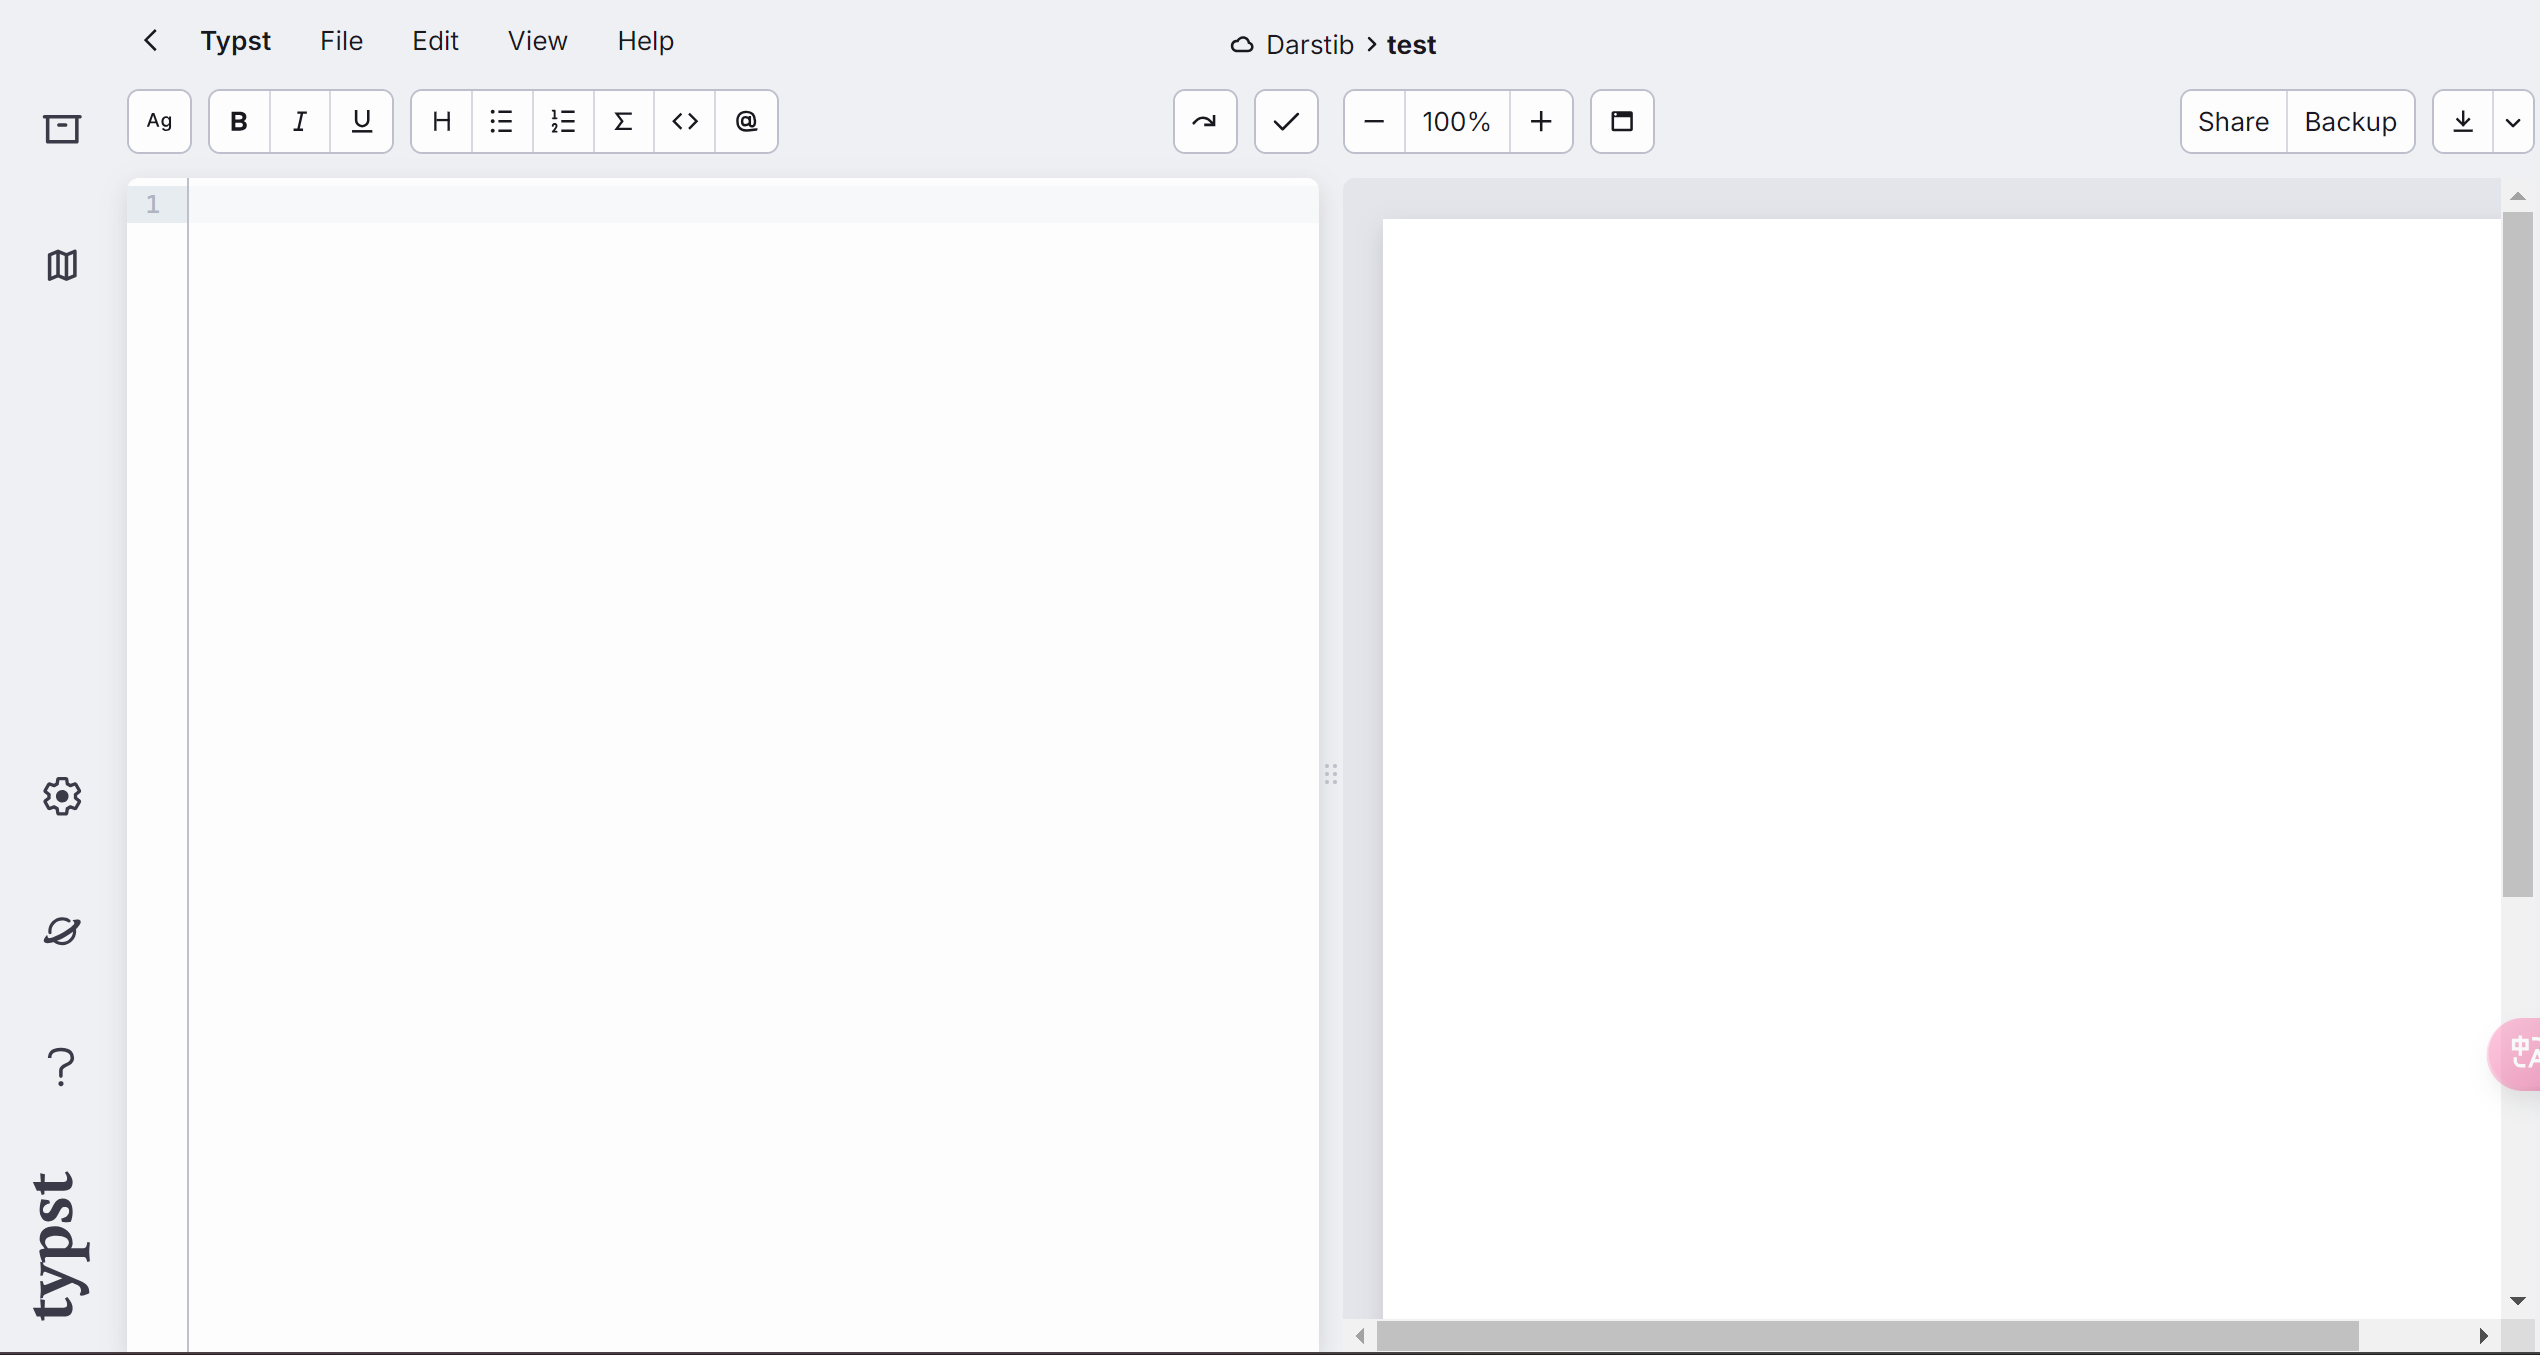
Task: Click the Share button
Action: pyautogui.click(x=2232, y=122)
